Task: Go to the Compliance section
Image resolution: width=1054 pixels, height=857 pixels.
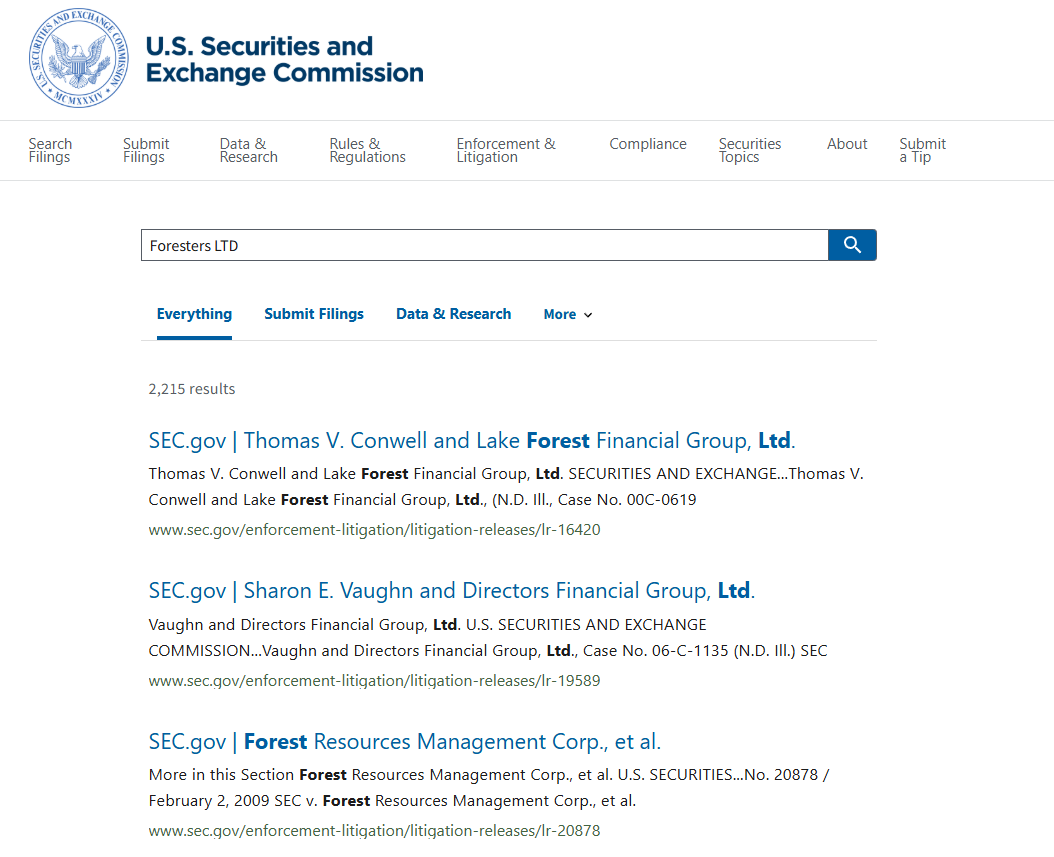Action: pos(648,144)
